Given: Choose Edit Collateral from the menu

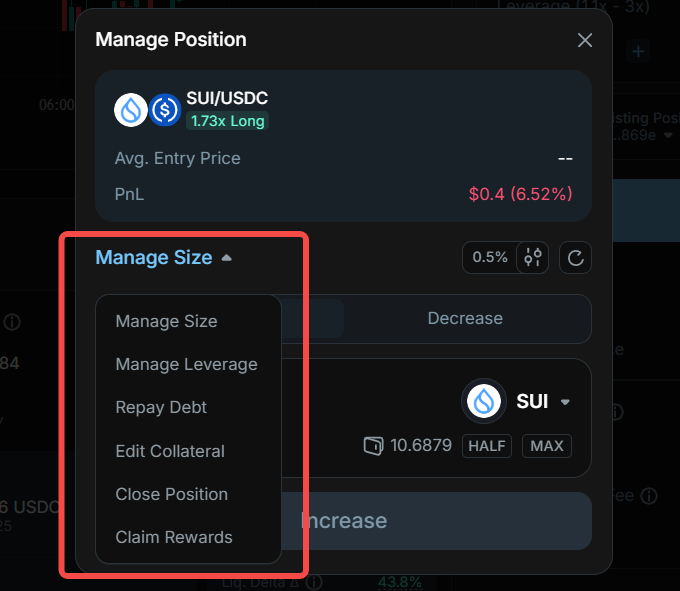Looking at the screenshot, I should 170,451.
